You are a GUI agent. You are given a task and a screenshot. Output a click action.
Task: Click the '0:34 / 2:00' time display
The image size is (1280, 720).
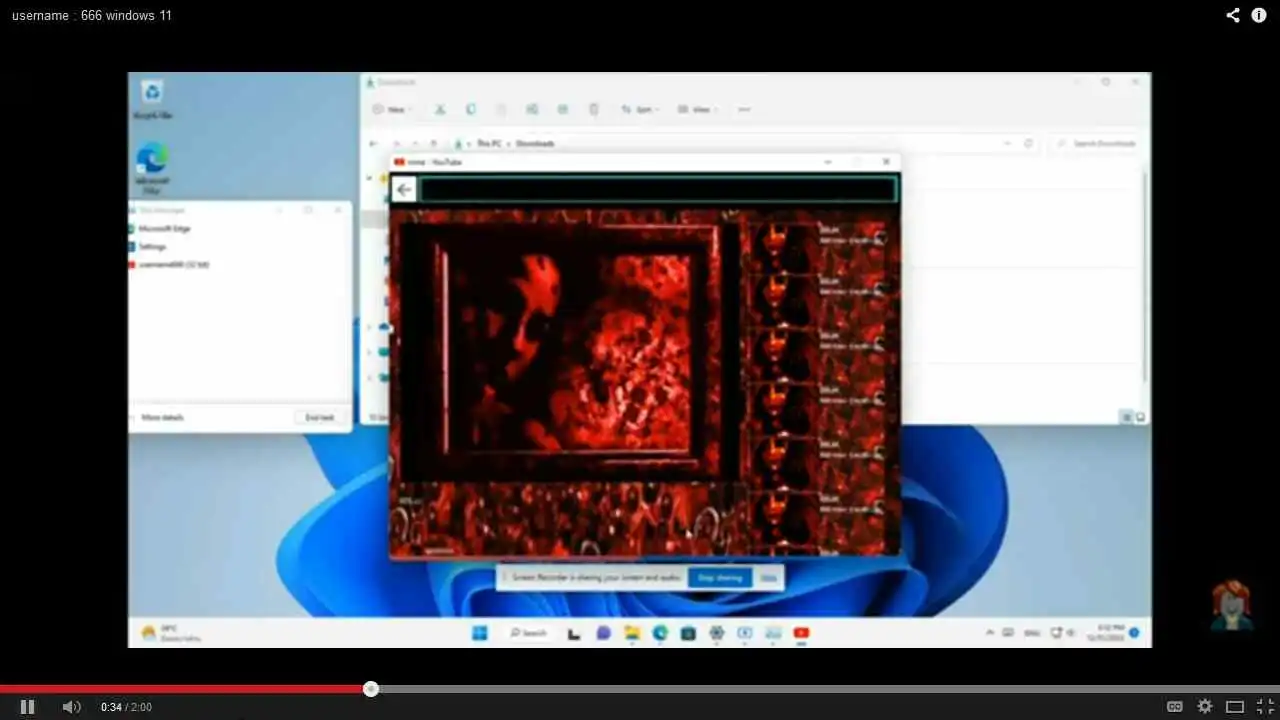[x=126, y=707]
